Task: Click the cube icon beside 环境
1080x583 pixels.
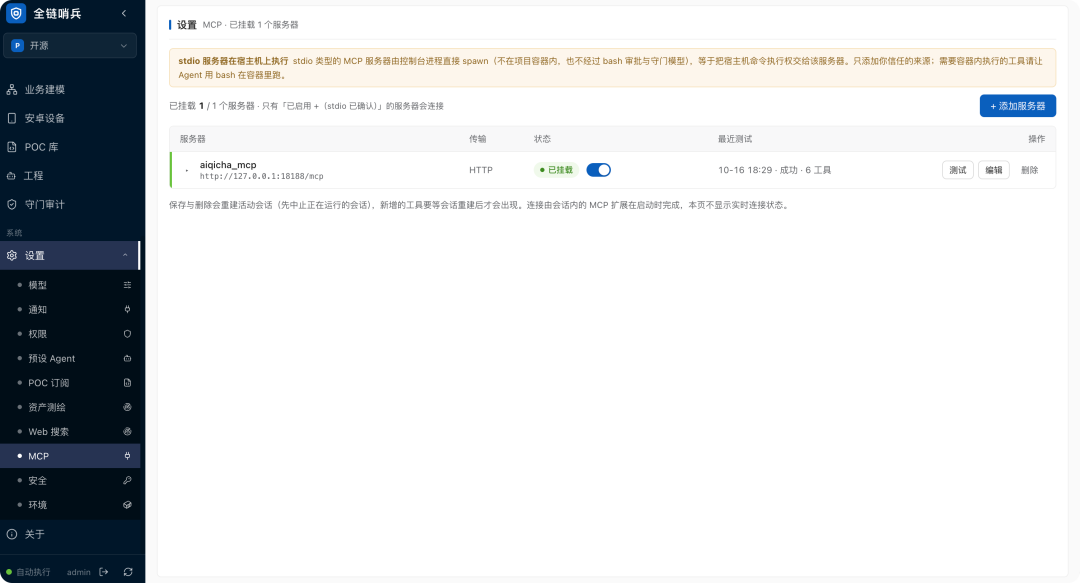Action: point(127,505)
